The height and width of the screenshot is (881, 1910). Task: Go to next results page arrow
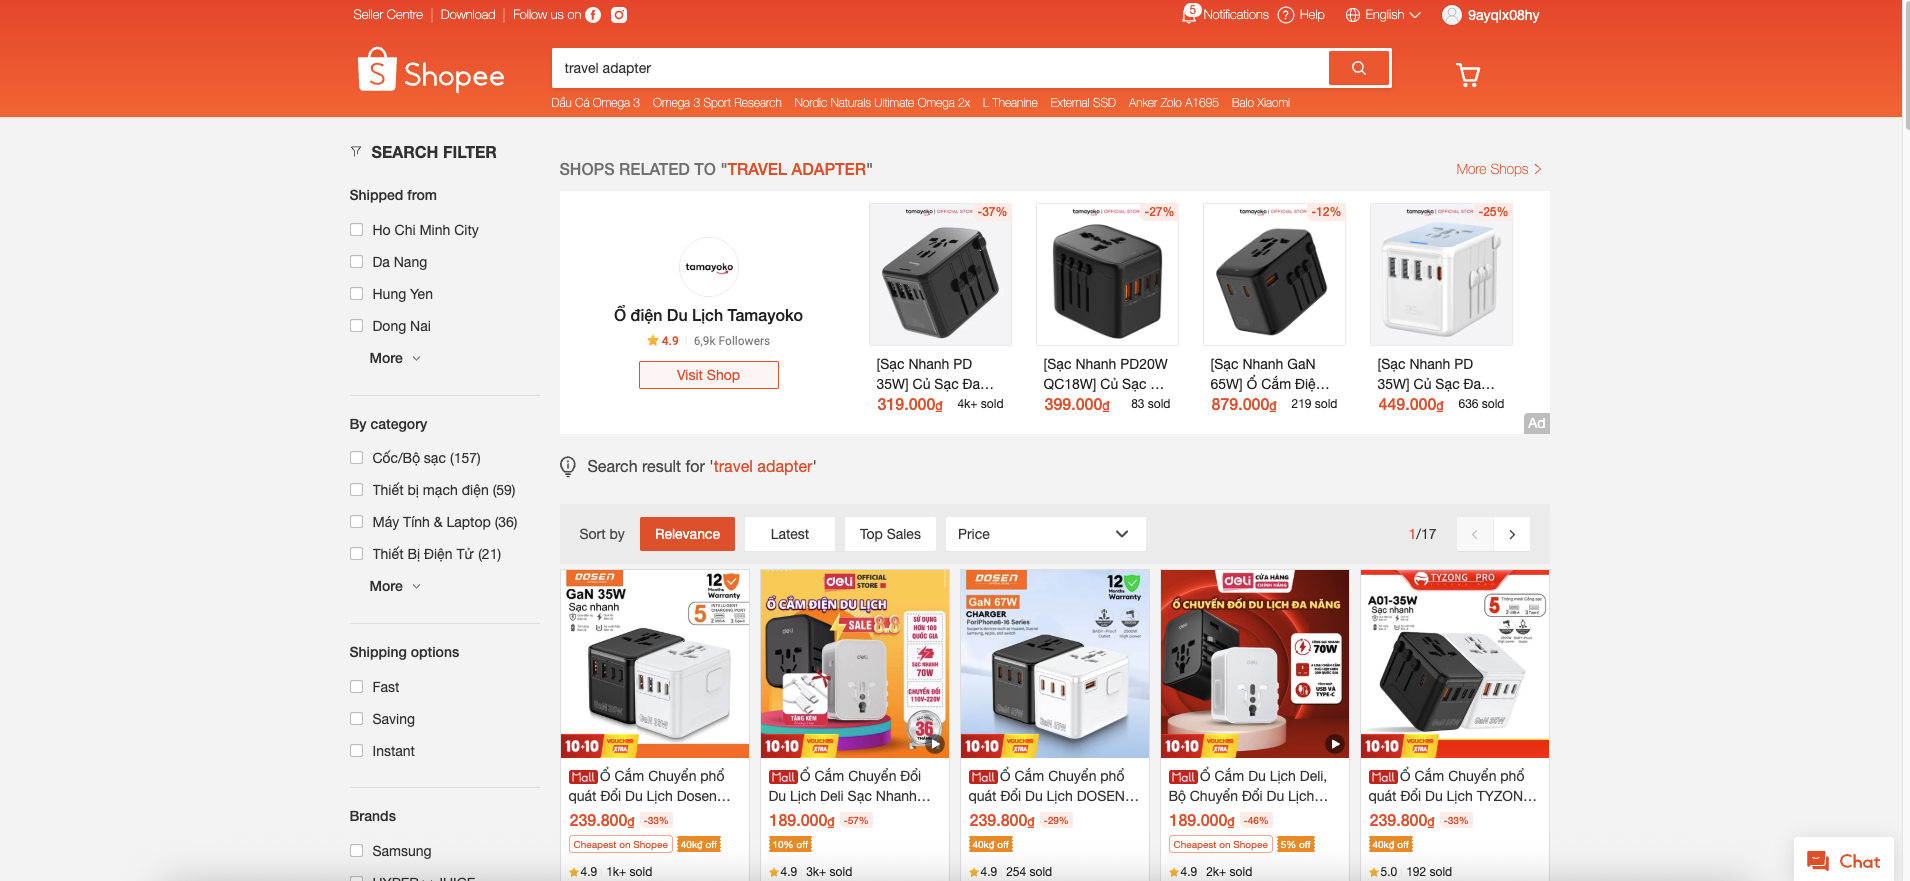(x=1512, y=534)
